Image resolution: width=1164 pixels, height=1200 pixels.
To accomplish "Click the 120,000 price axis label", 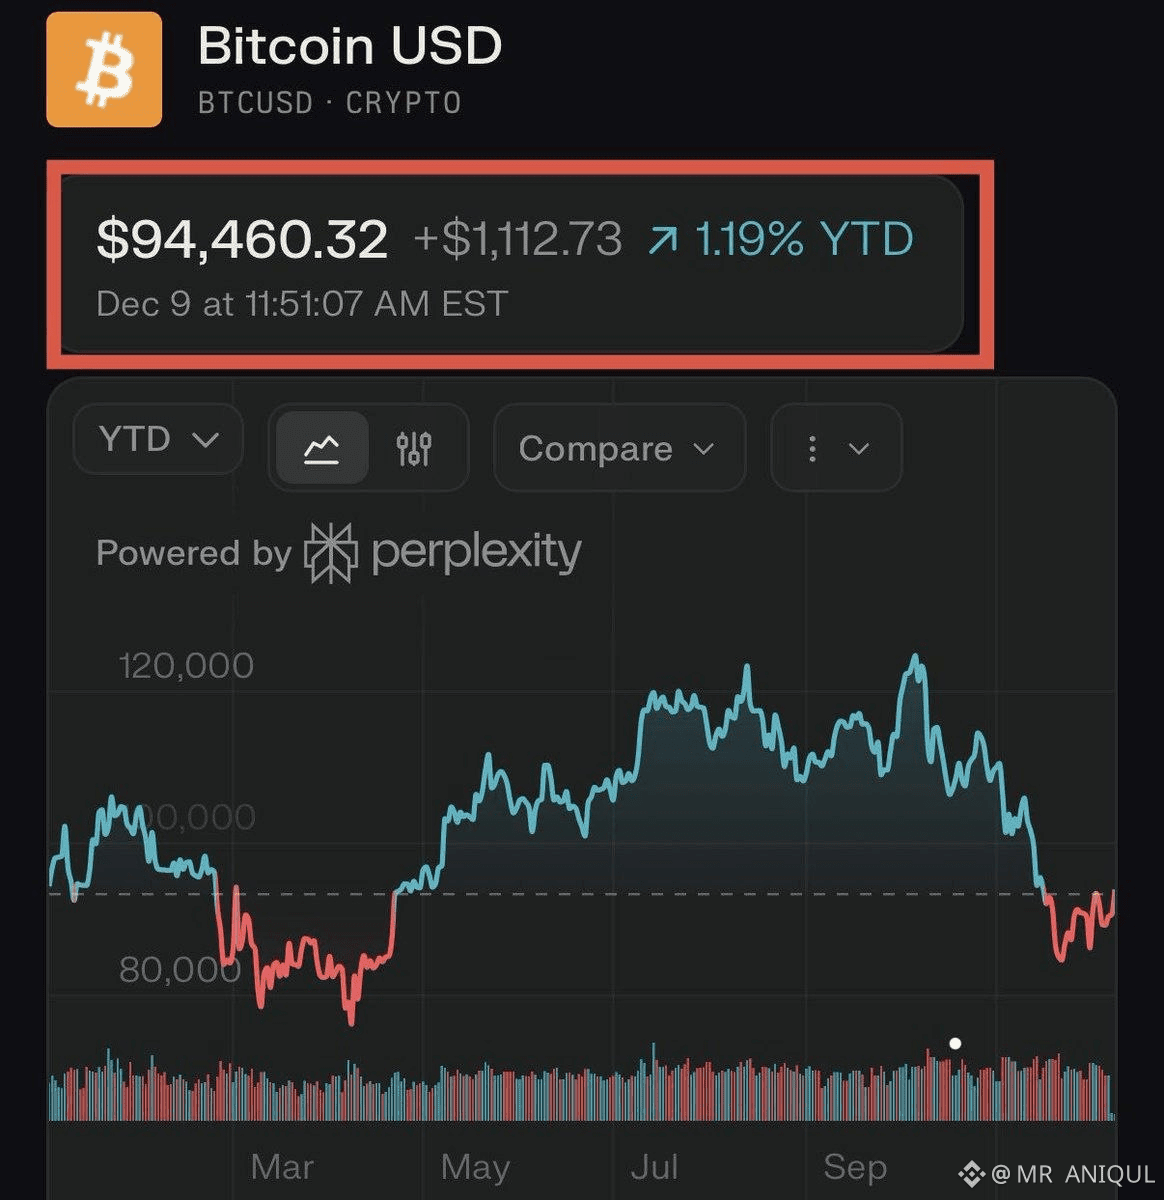I will (186, 665).
